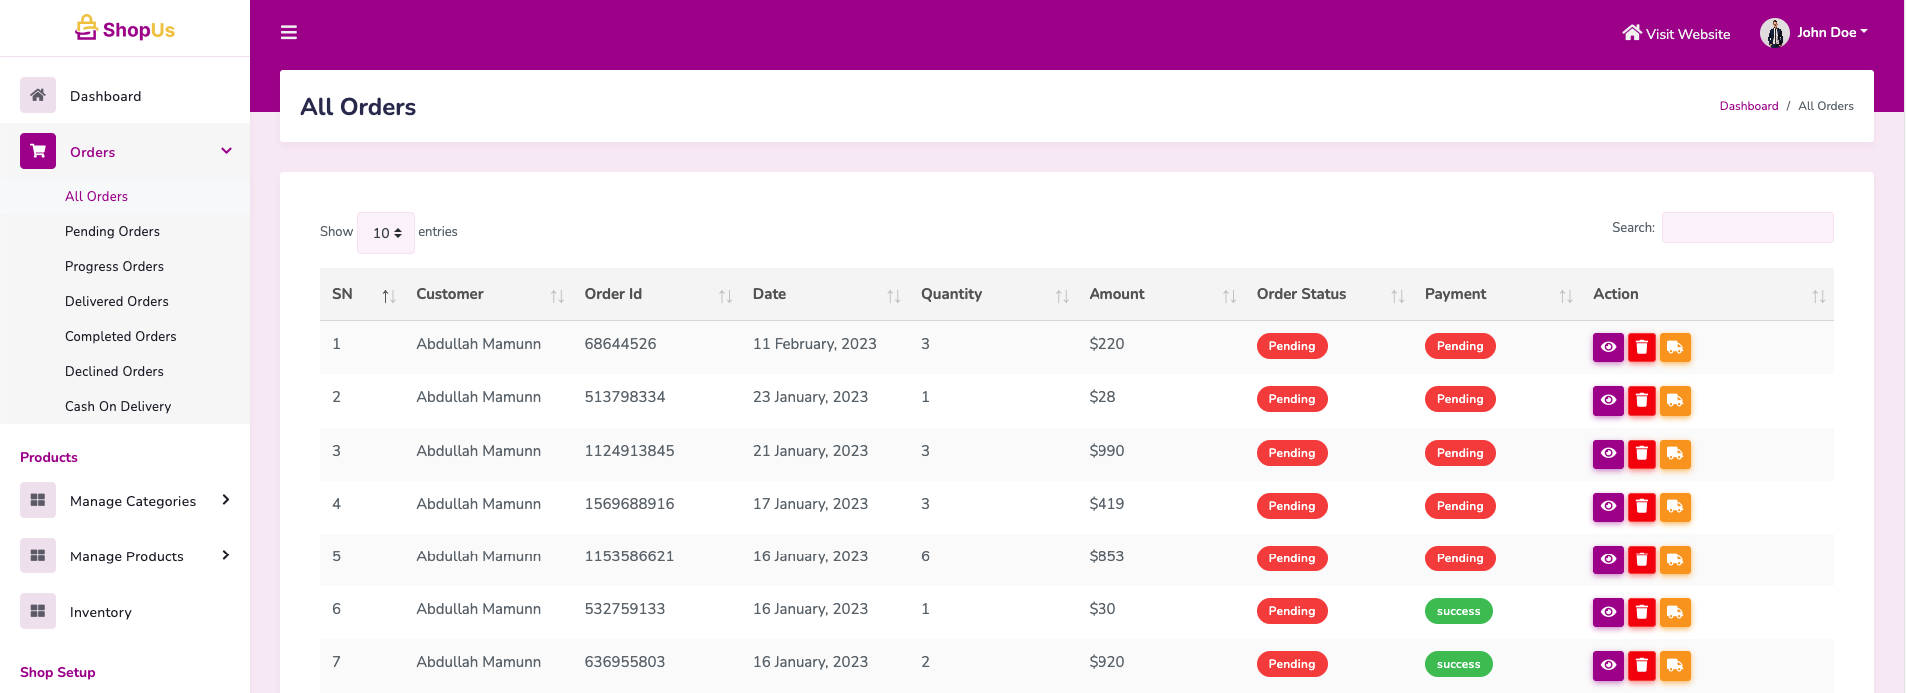Screen dimensions: 1906x693
Task: Click the Dashboard home icon in sidebar
Action: 38,96
